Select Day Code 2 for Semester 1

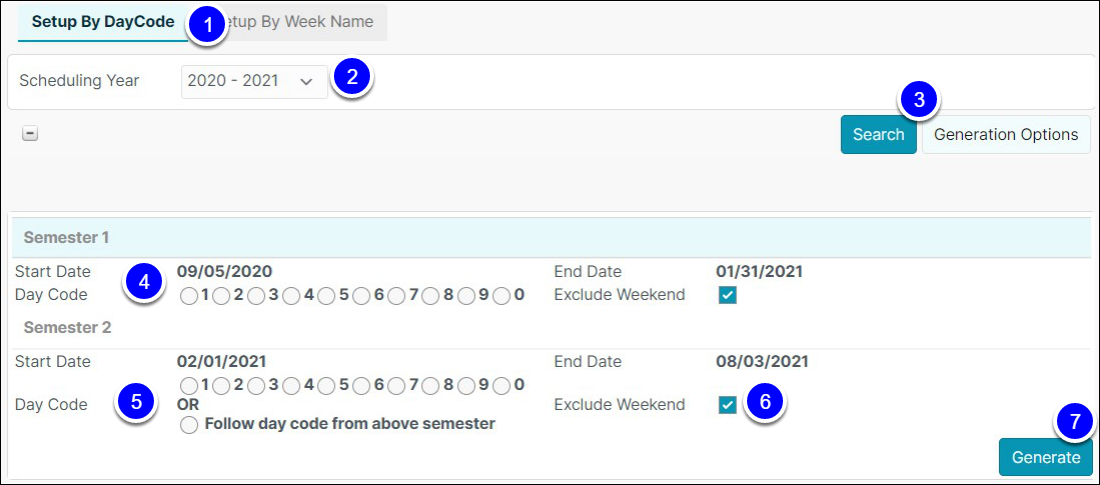coord(221,297)
